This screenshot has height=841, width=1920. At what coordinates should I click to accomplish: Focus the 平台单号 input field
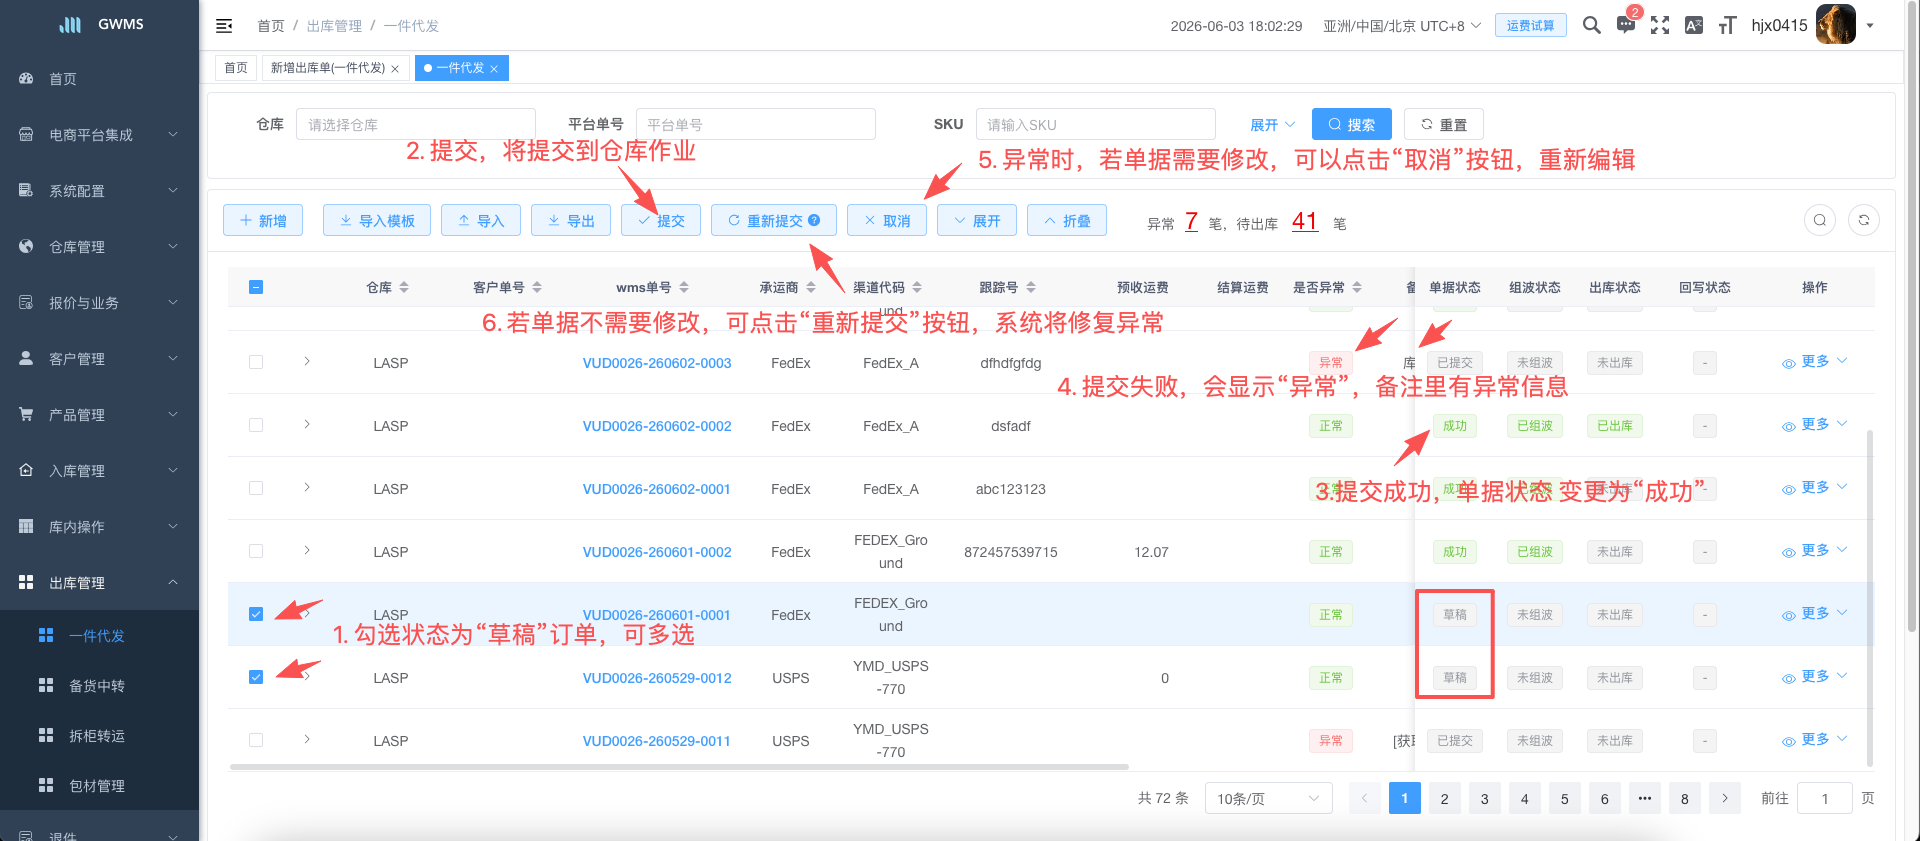[755, 124]
